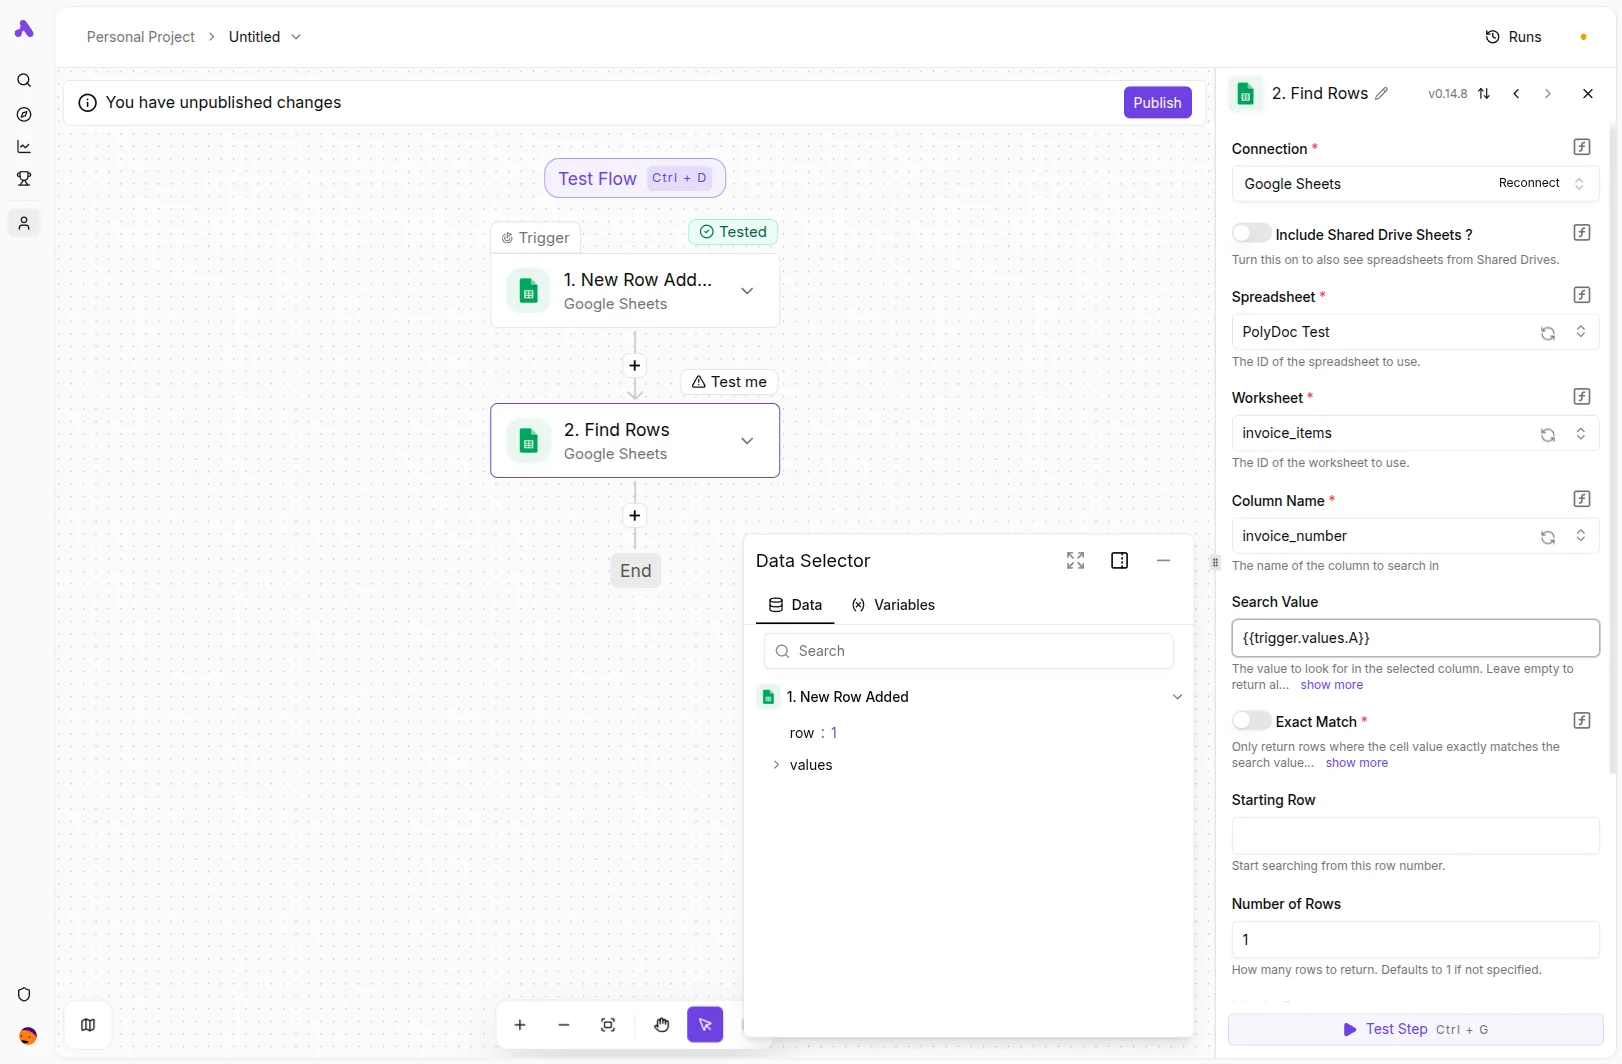
Task: Click the Search Value input field
Action: tap(1415, 638)
